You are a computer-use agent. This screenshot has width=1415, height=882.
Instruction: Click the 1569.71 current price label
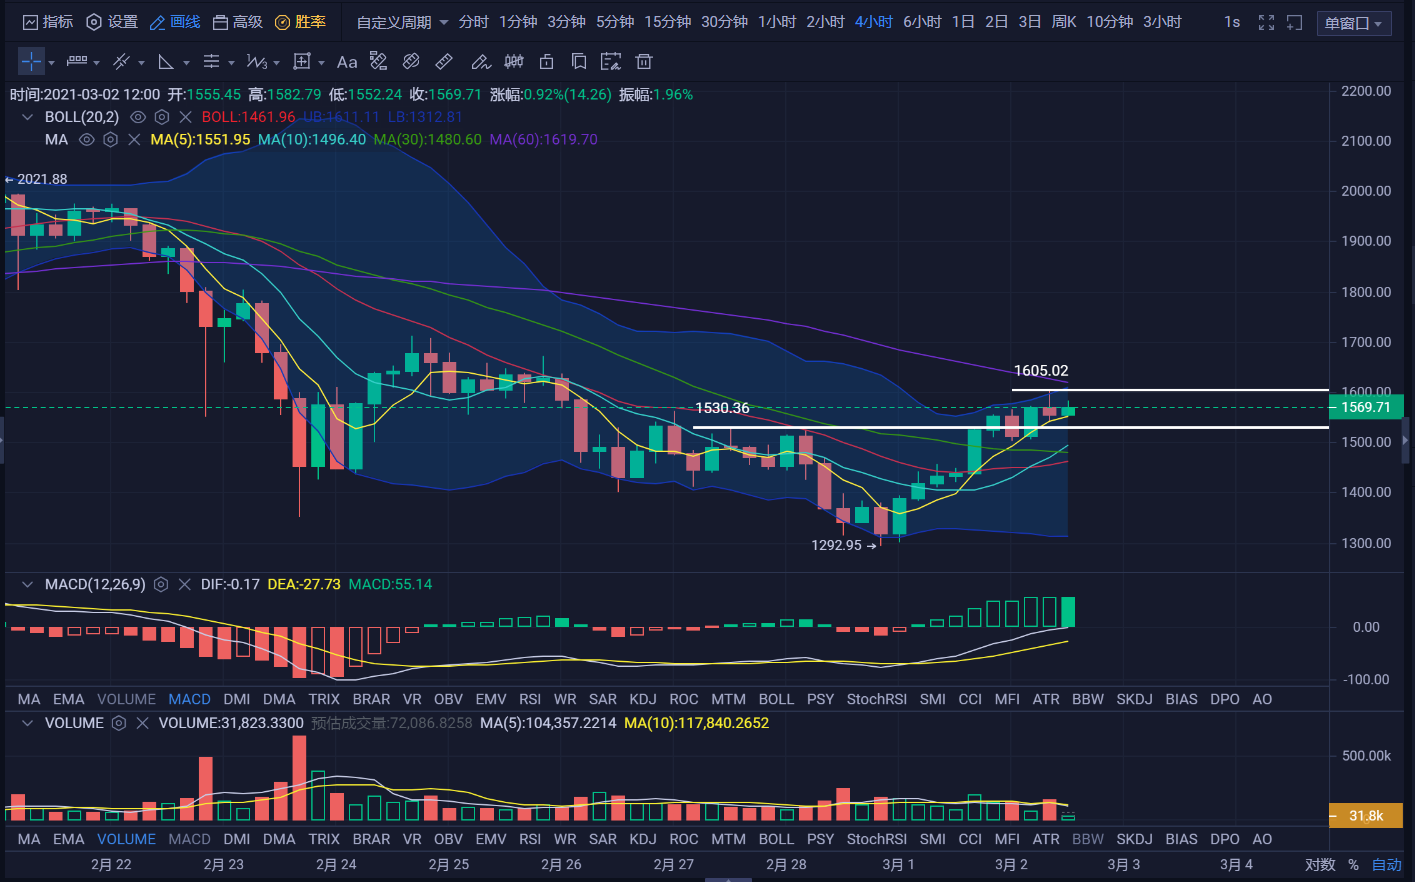click(1365, 407)
